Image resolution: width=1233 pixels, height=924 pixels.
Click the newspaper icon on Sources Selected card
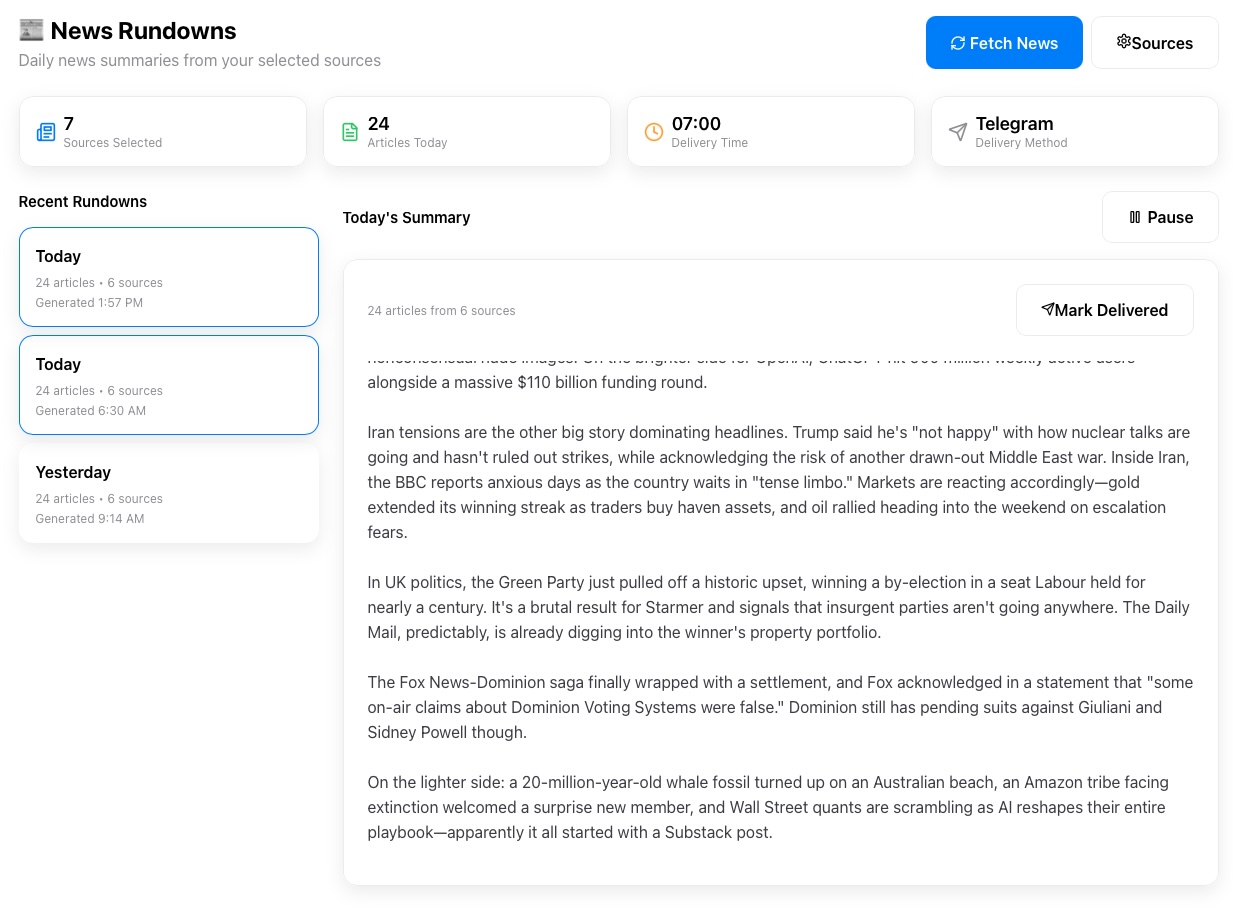click(46, 131)
